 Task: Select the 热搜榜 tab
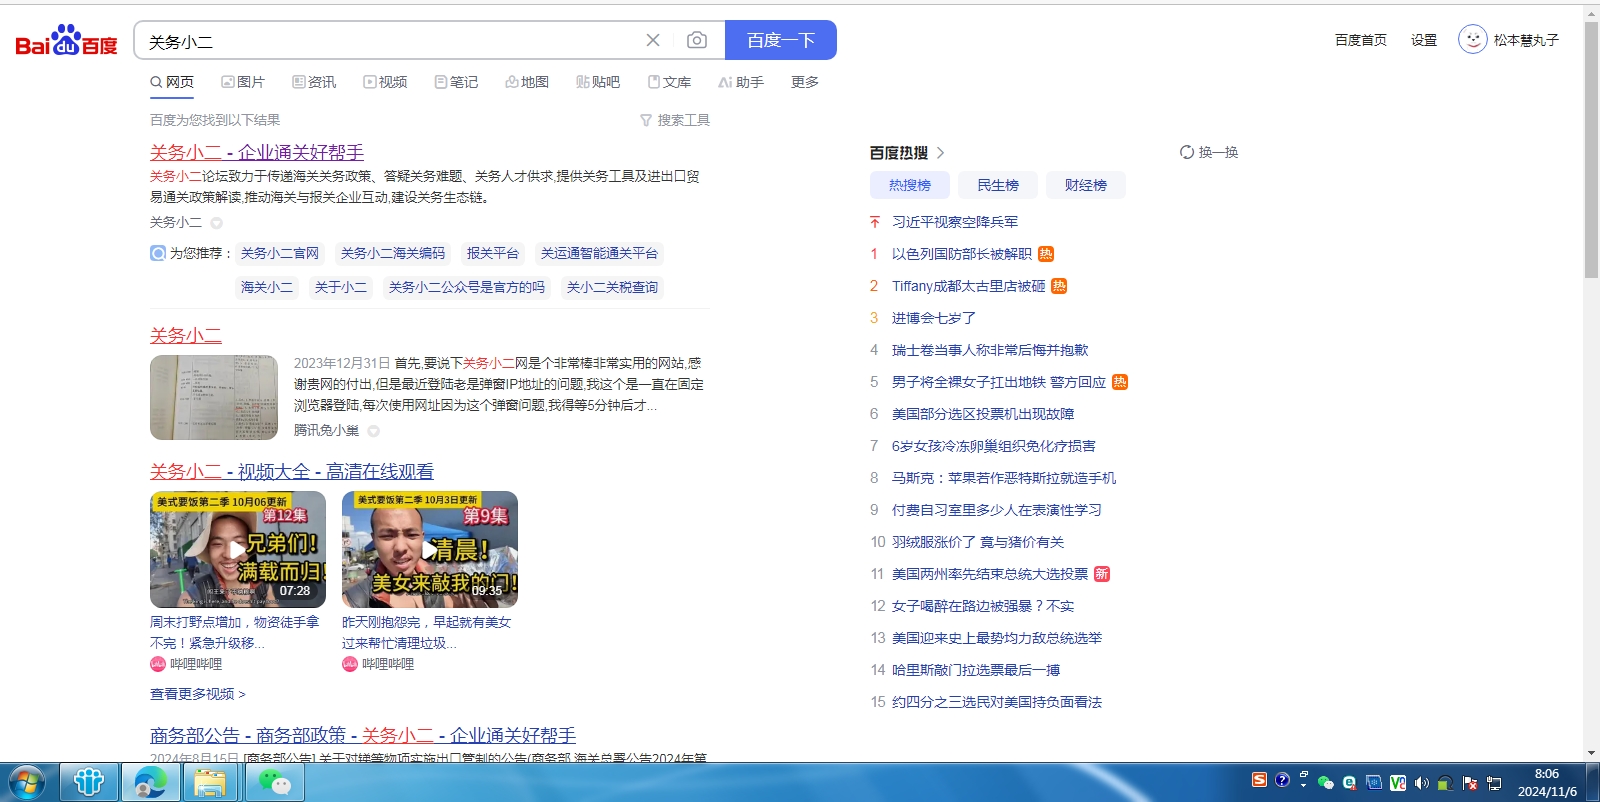[910, 185]
